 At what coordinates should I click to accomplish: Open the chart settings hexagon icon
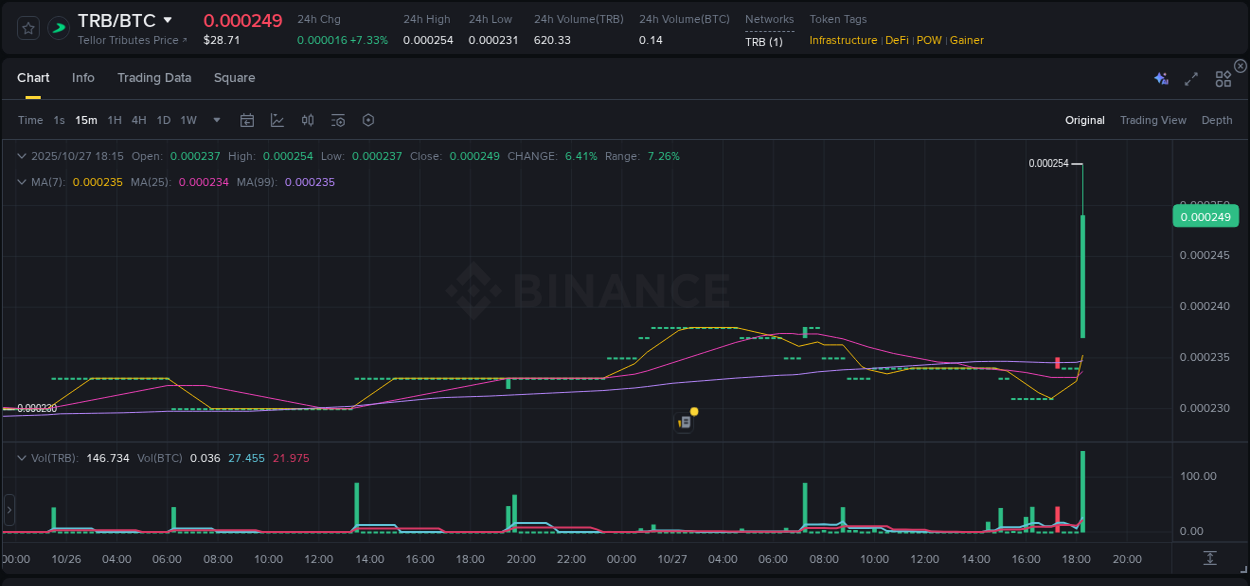368,120
